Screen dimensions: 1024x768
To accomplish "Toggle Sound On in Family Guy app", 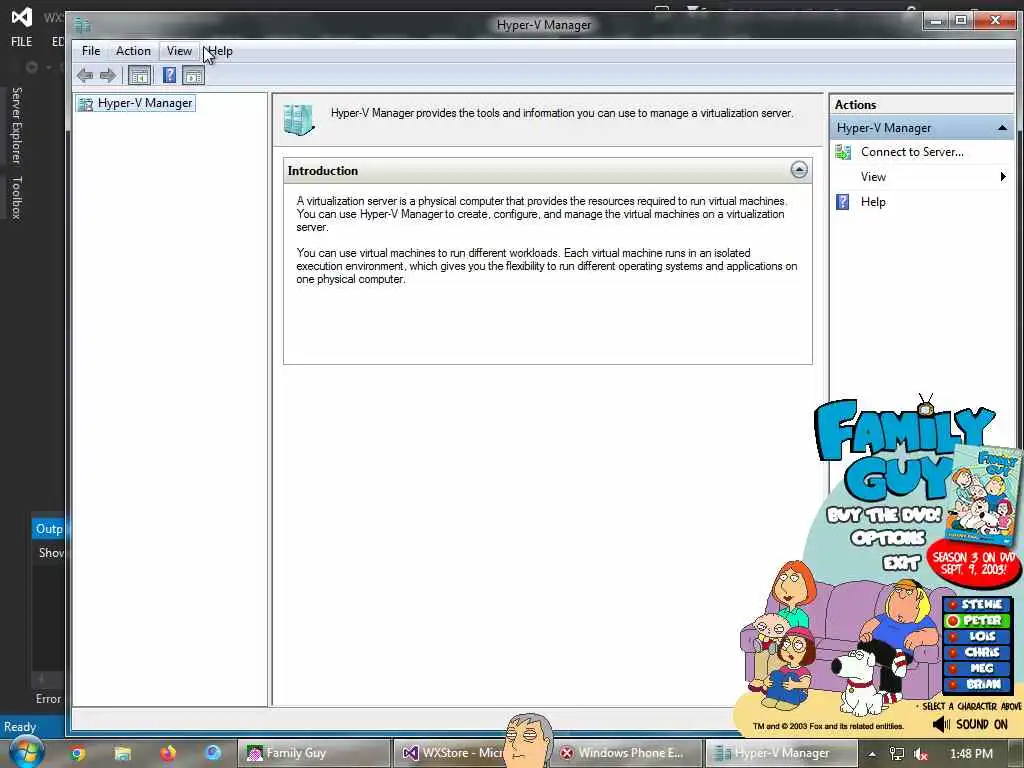I will (x=970, y=725).
